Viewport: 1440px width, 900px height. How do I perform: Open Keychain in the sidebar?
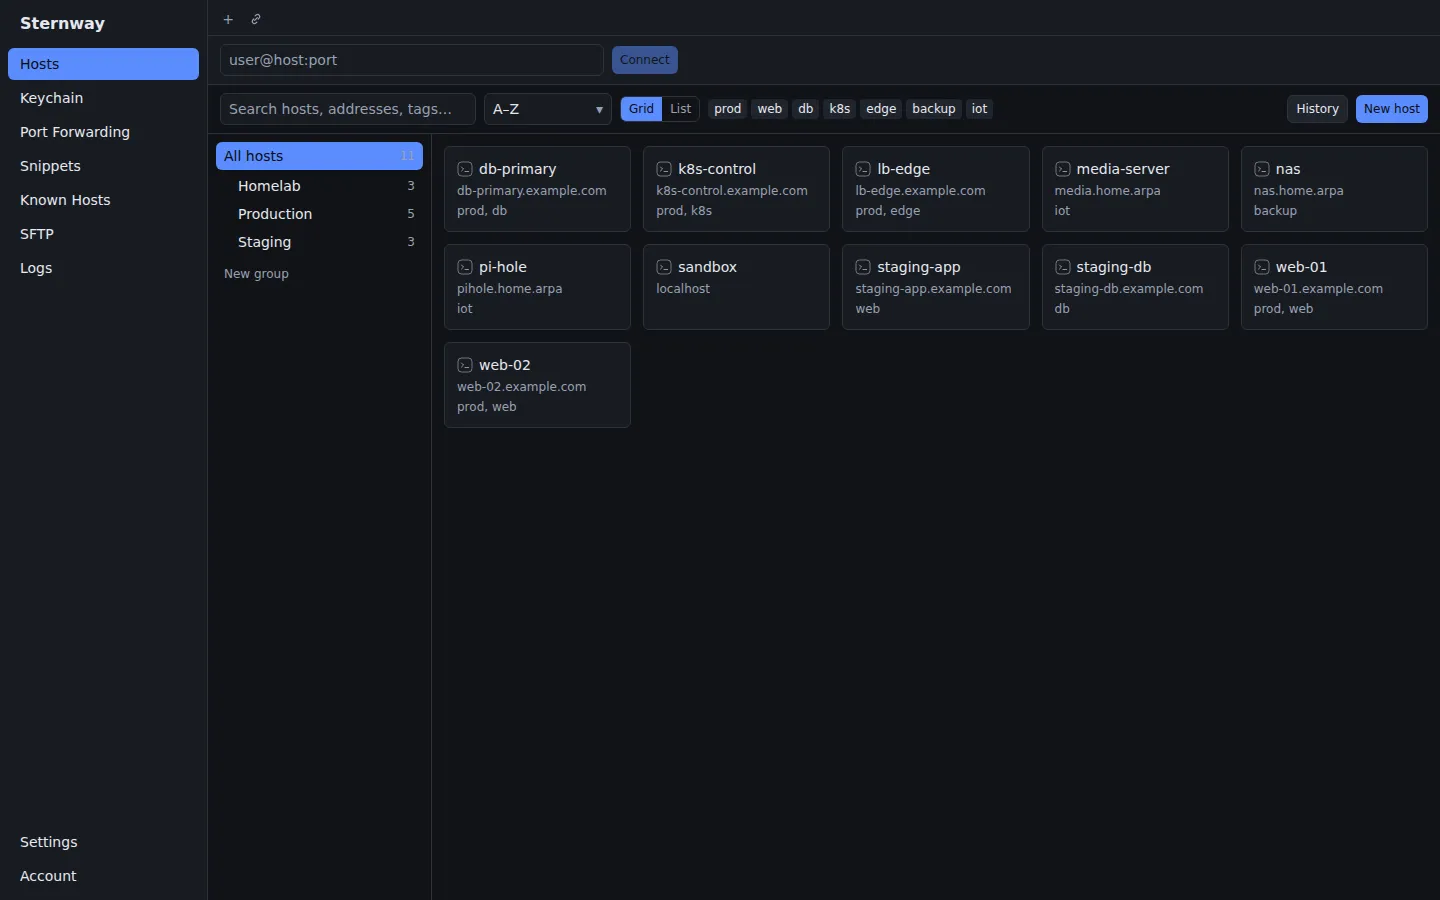pyautogui.click(x=103, y=98)
